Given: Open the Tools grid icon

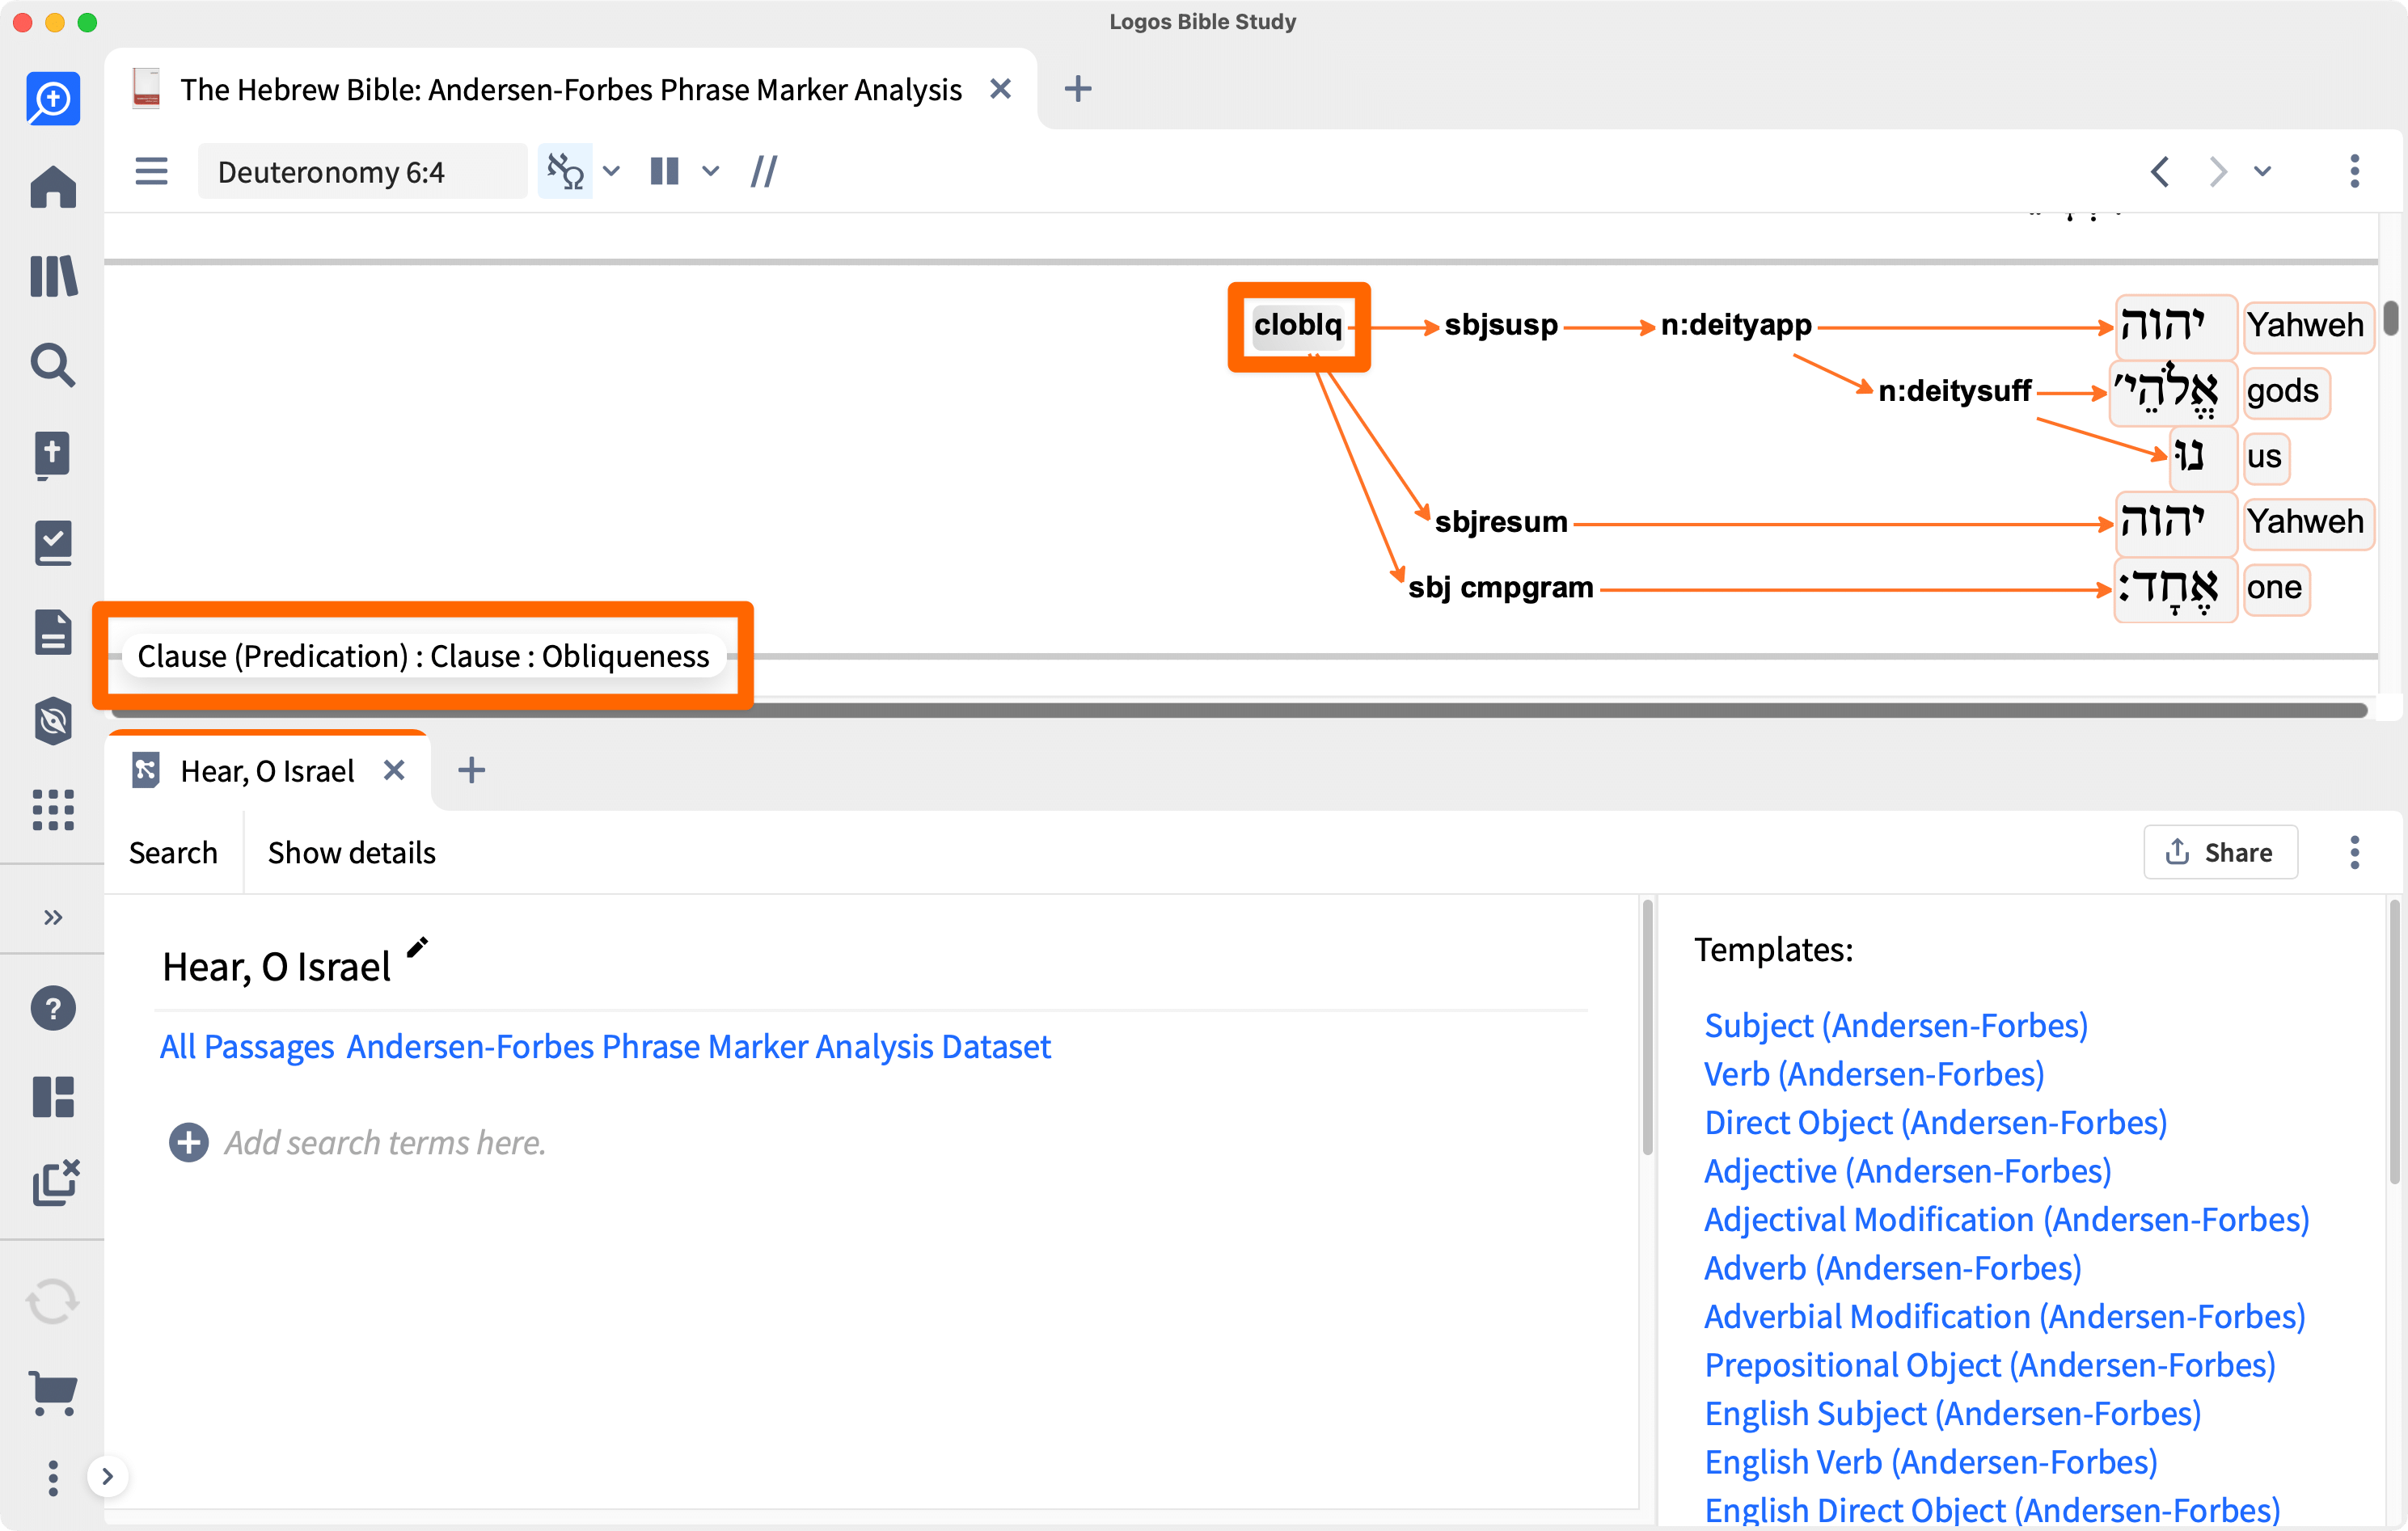Looking at the screenshot, I should coord(53,809).
